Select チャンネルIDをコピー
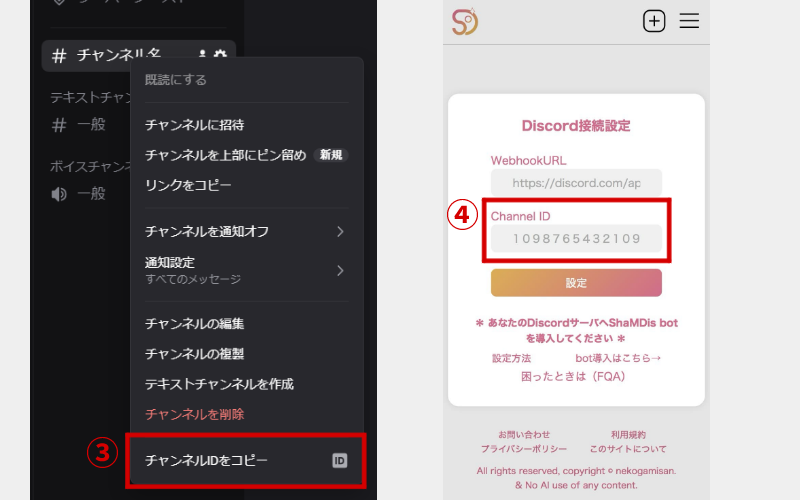The width and height of the screenshot is (800, 500). coord(206,460)
